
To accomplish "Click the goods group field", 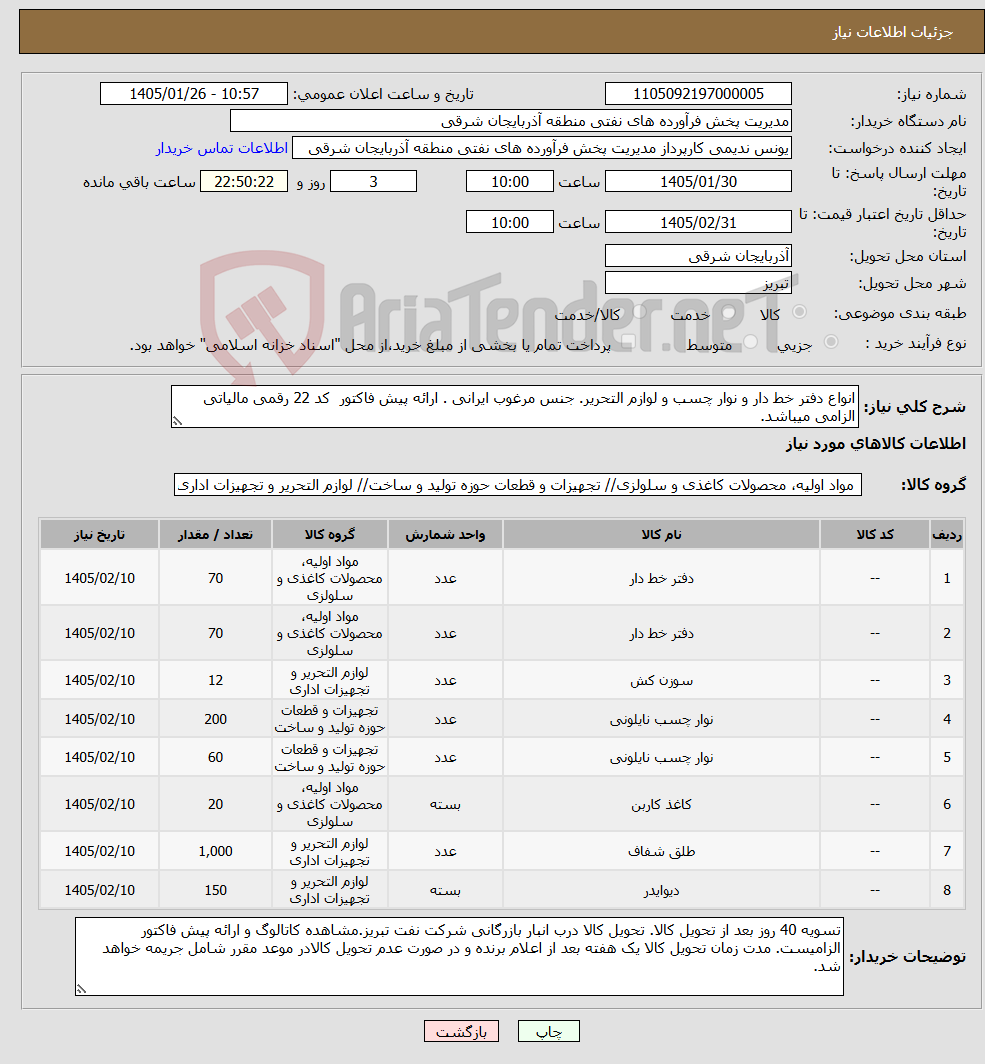I will (518, 484).
